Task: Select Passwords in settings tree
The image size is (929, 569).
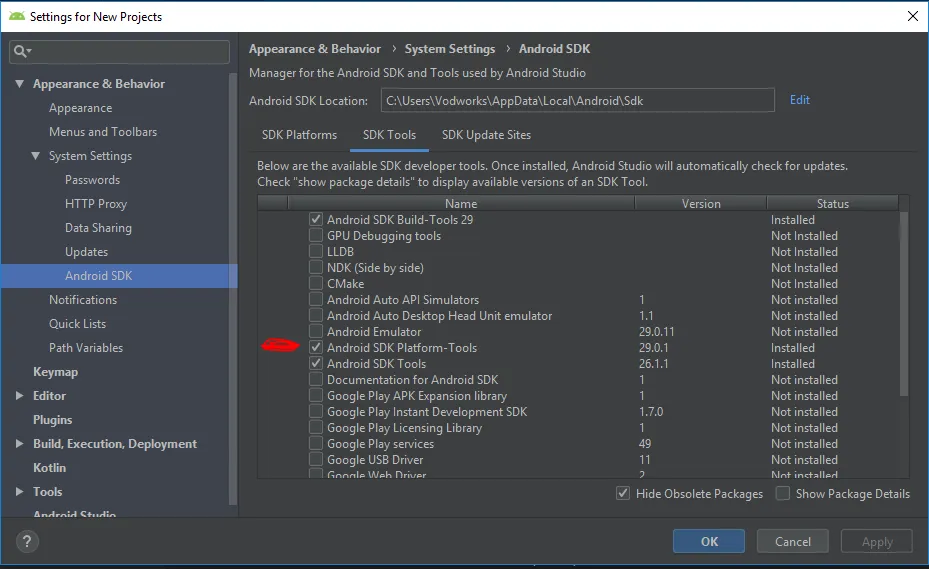Action: pyautogui.click(x=92, y=180)
